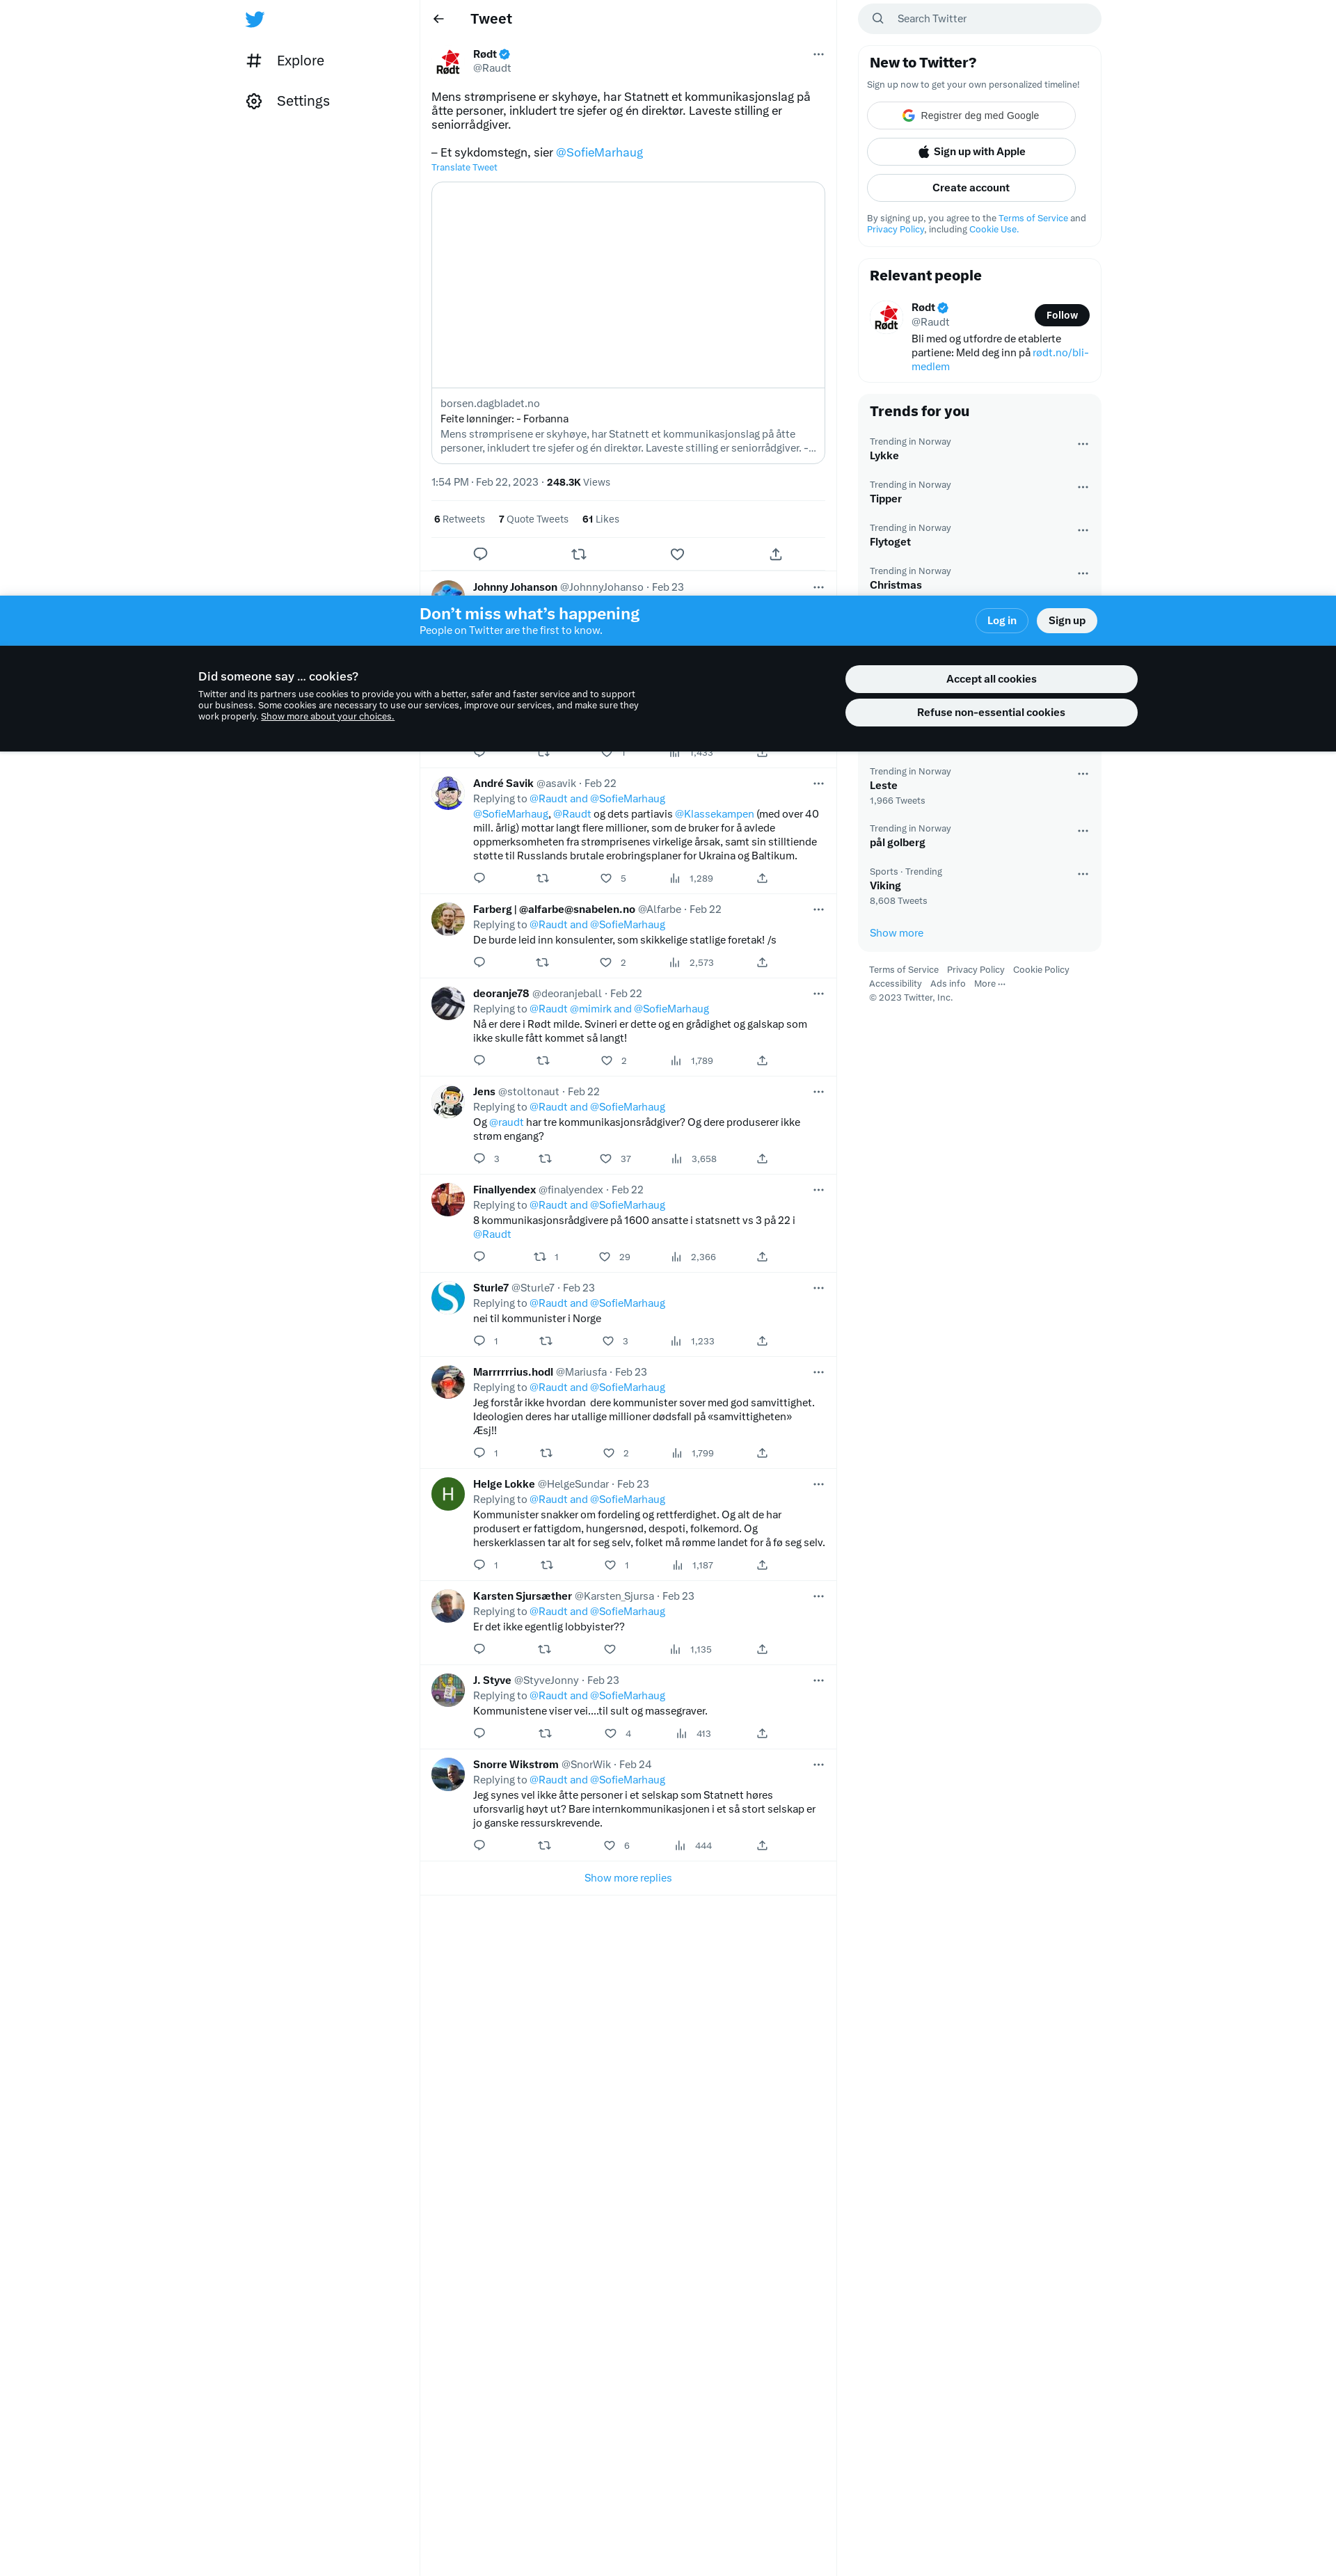Viewport: 1336px width, 2576px height.
Task: View the 6 Retweets list
Action: point(459,520)
